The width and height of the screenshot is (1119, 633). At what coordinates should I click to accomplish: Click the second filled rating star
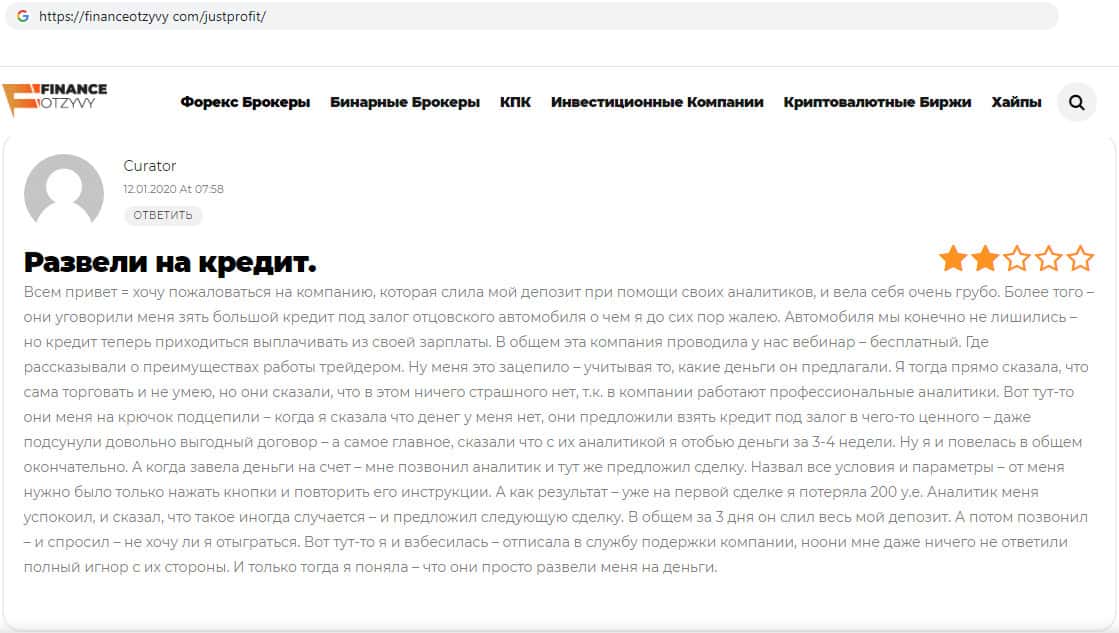pos(985,258)
